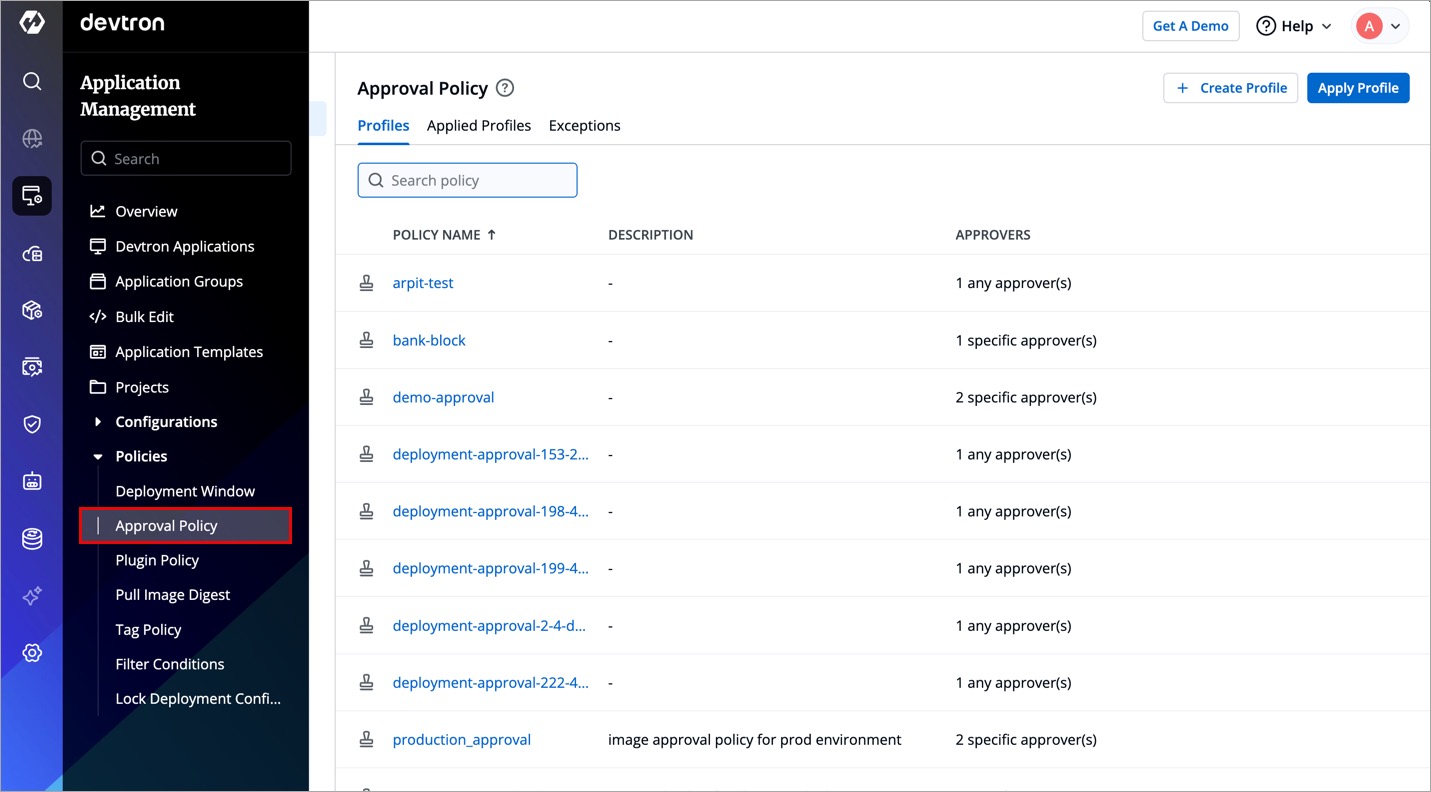Image resolution: width=1431 pixels, height=792 pixels.
Task: Click the Search policy input field
Action: [467, 180]
